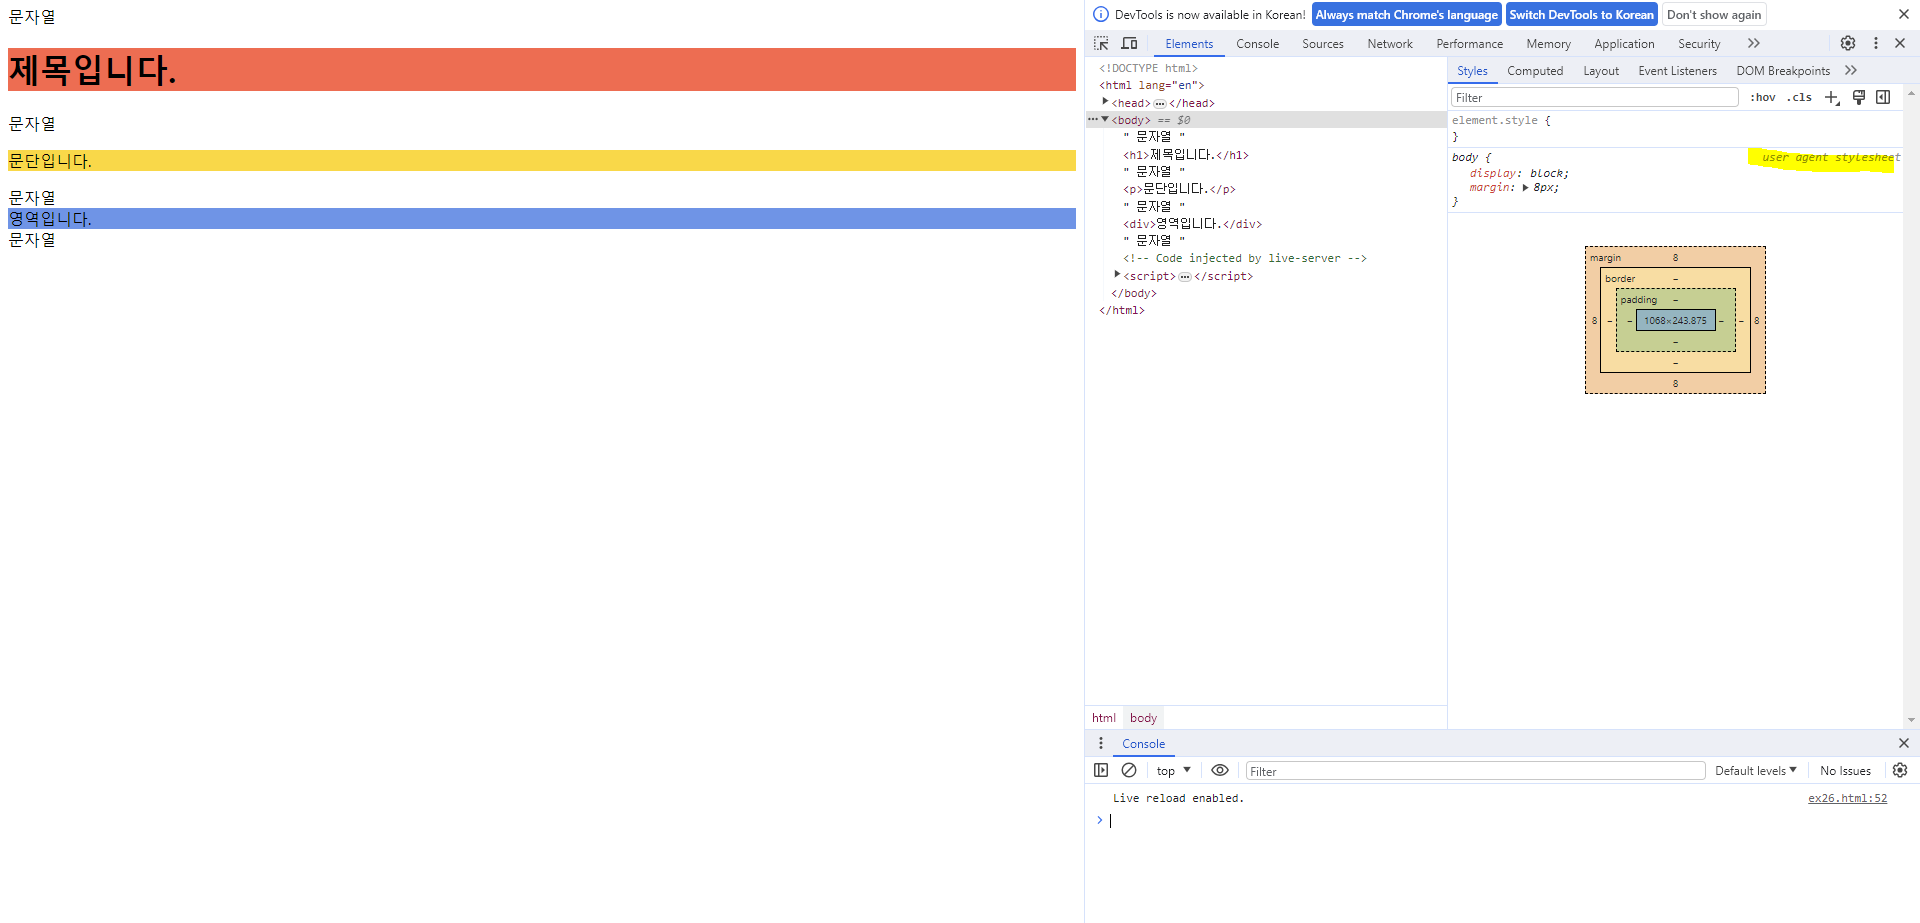The height and width of the screenshot is (923, 1920).
Task: Click the body row ellipsis actions
Action: (1093, 119)
